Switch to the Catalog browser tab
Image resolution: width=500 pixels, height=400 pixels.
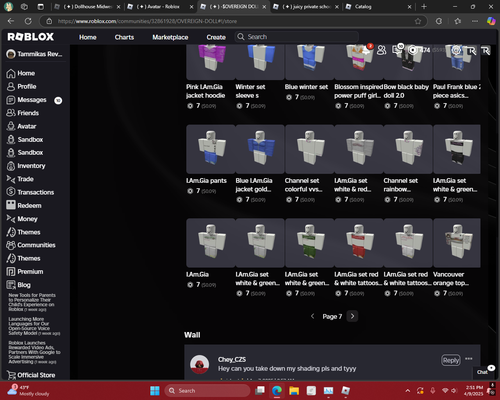[x=378, y=7]
